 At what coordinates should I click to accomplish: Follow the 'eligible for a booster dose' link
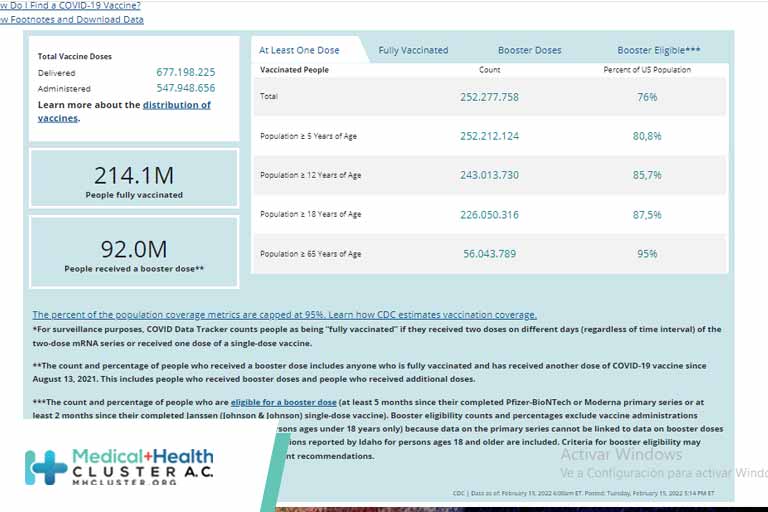point(284,402)
